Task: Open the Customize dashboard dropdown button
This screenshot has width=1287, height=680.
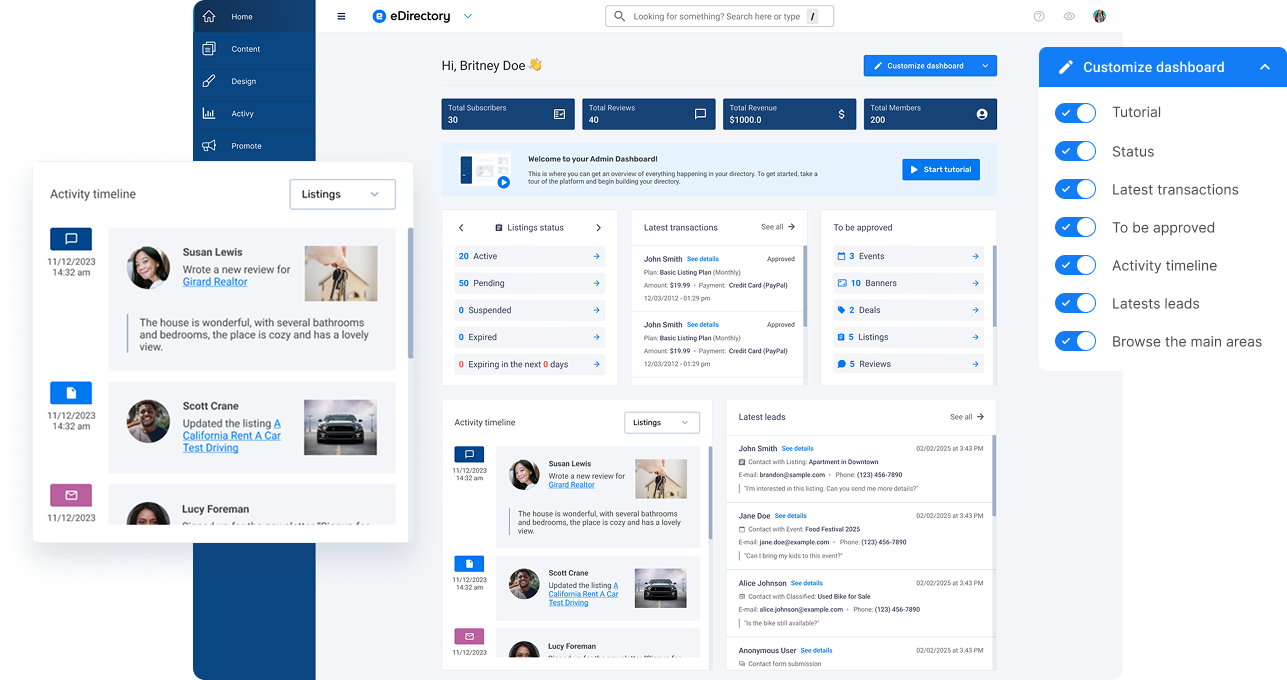Action: pyautogui.click(x=930, y=66)
